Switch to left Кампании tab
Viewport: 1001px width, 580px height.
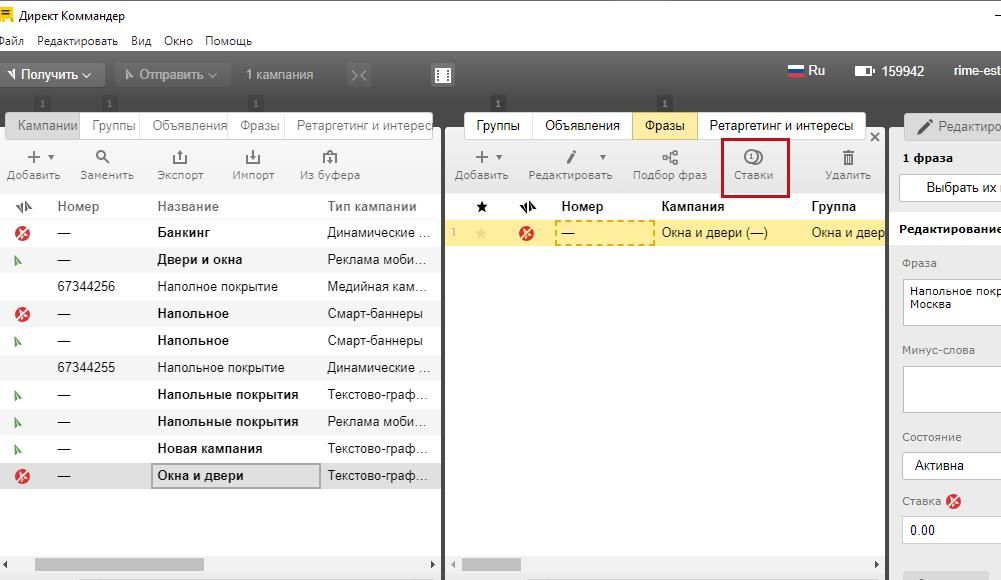point(43,126)
